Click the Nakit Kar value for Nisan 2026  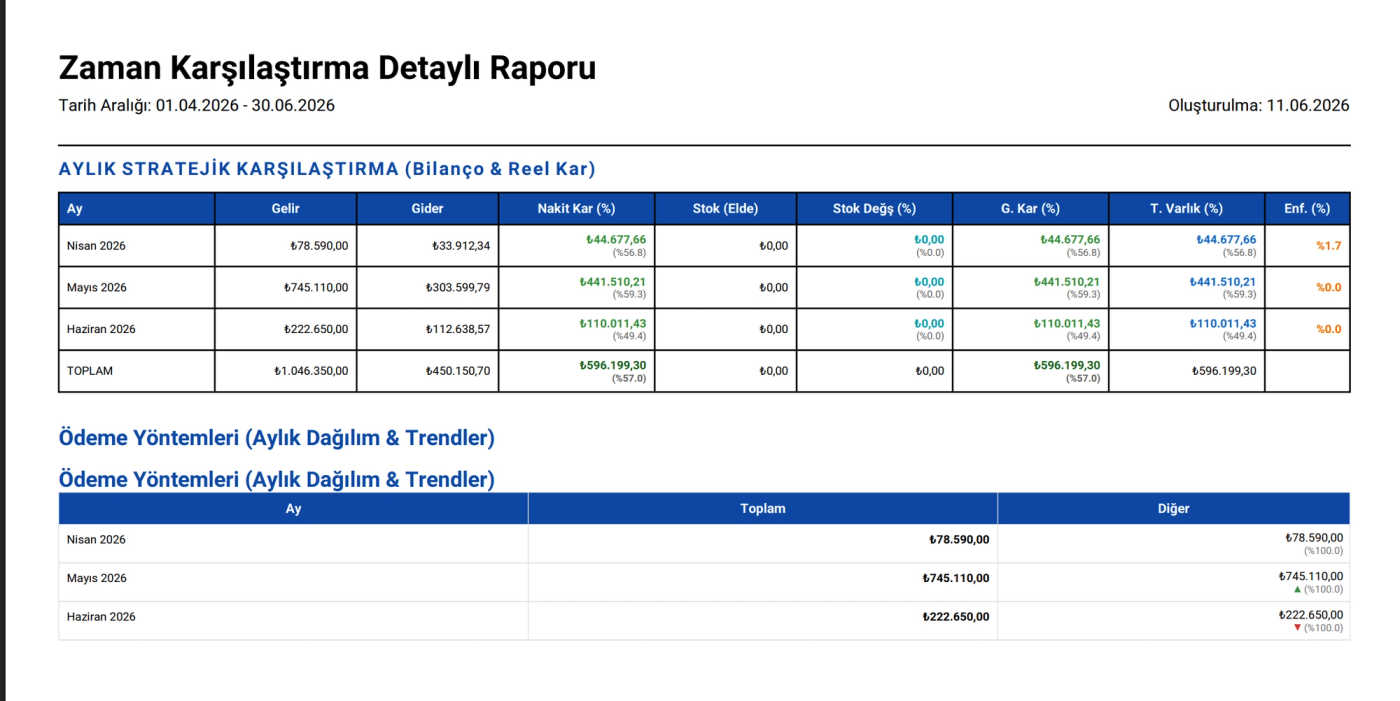point(616,240)
